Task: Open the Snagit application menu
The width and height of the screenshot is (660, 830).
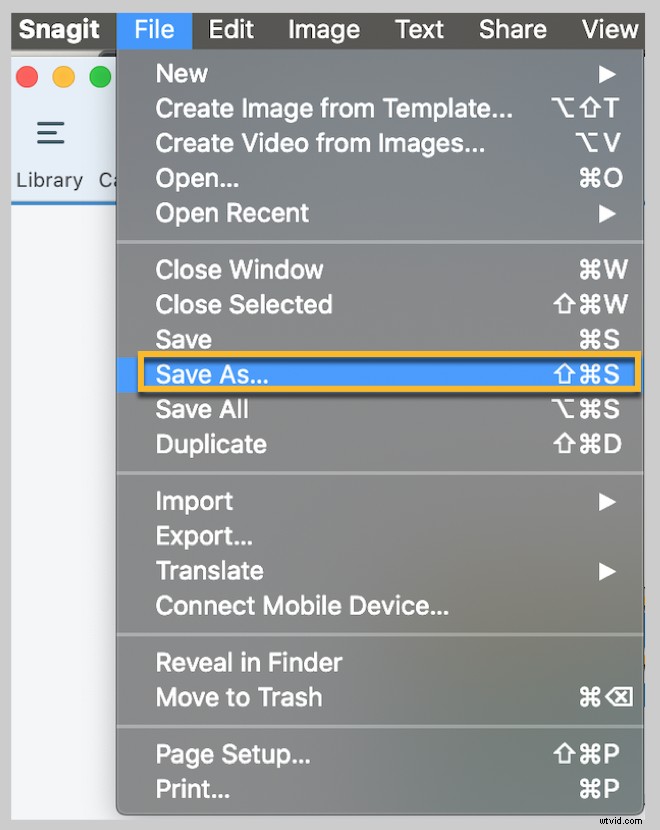Action: click(62, 29)
